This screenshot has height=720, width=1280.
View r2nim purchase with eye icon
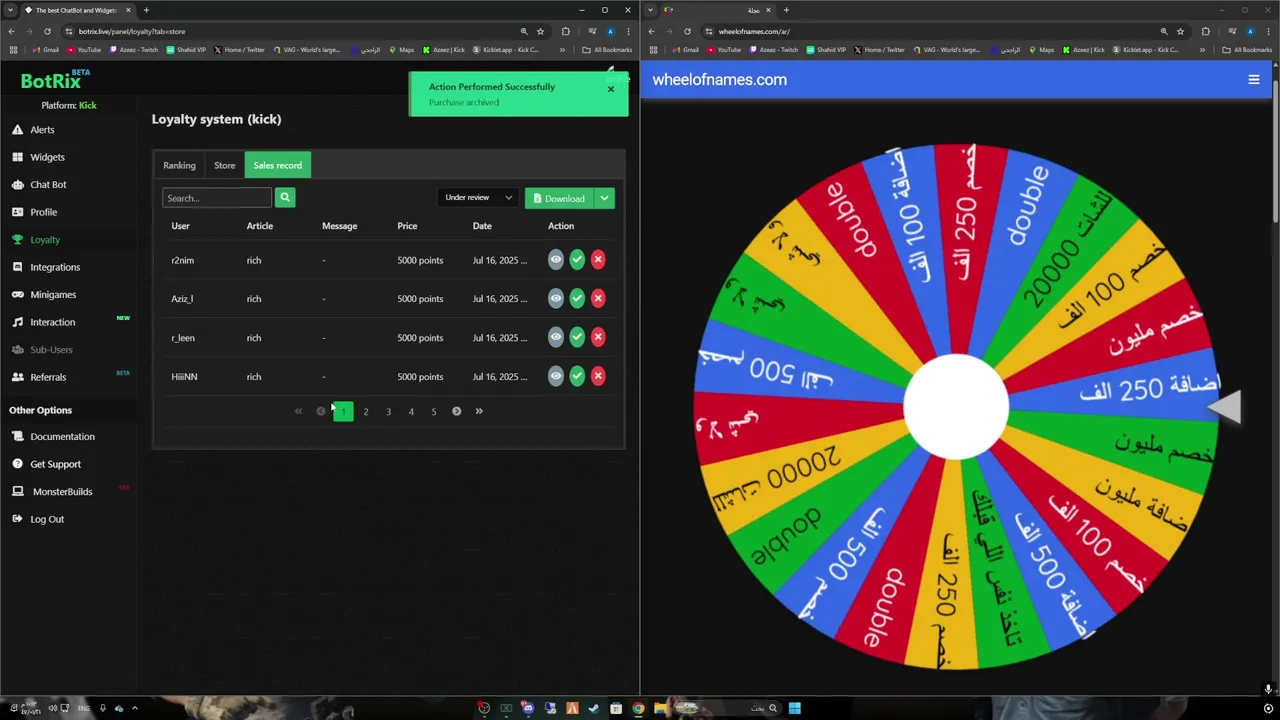pyautogui.click(x=556, y=260)
